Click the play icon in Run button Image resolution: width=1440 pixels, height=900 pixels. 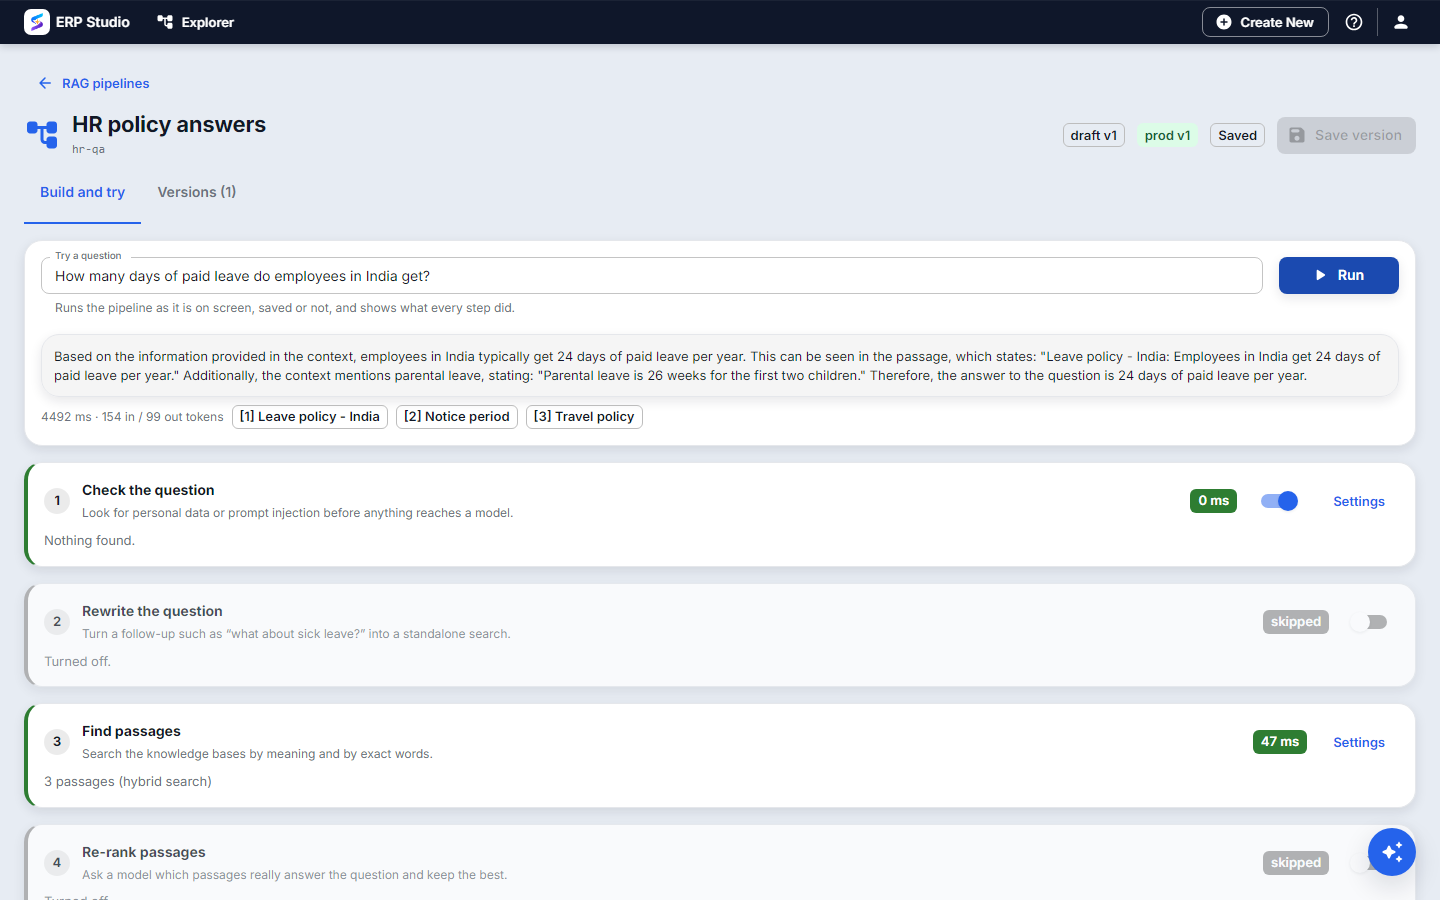pyautogui.click(x=1320, y=275)
